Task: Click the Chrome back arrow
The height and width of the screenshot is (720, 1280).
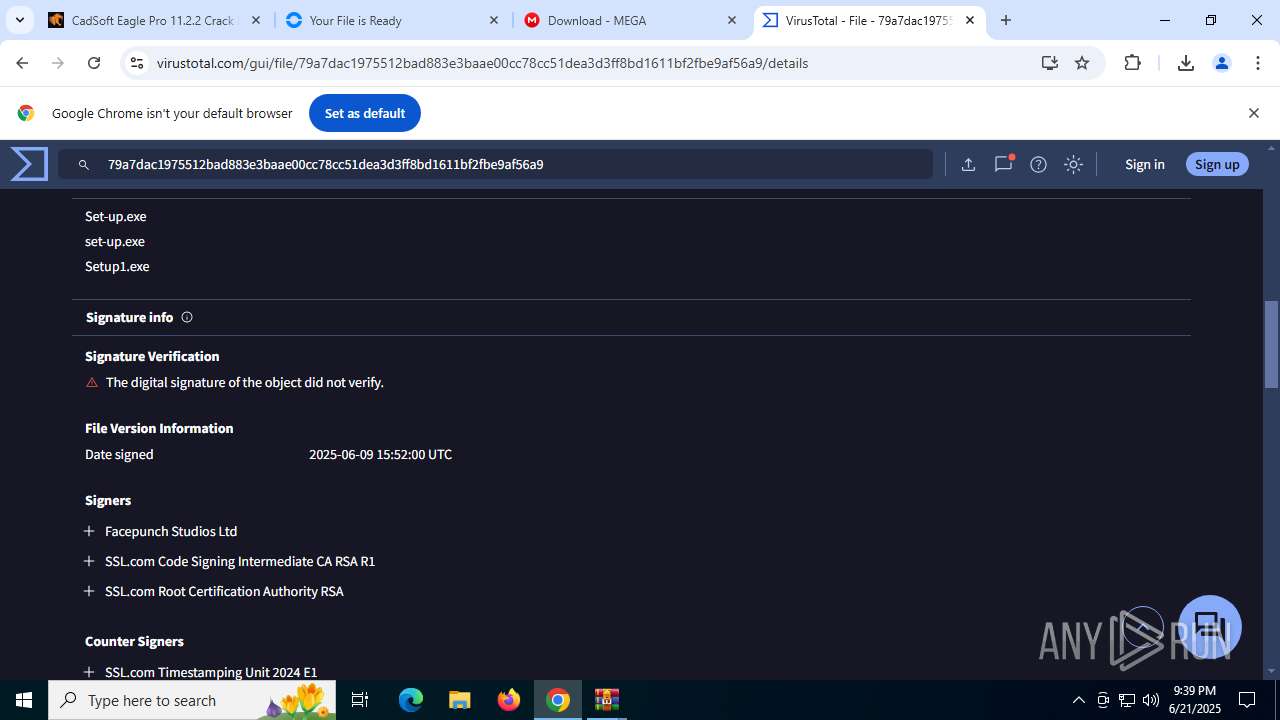Action: tap(22, 63)
